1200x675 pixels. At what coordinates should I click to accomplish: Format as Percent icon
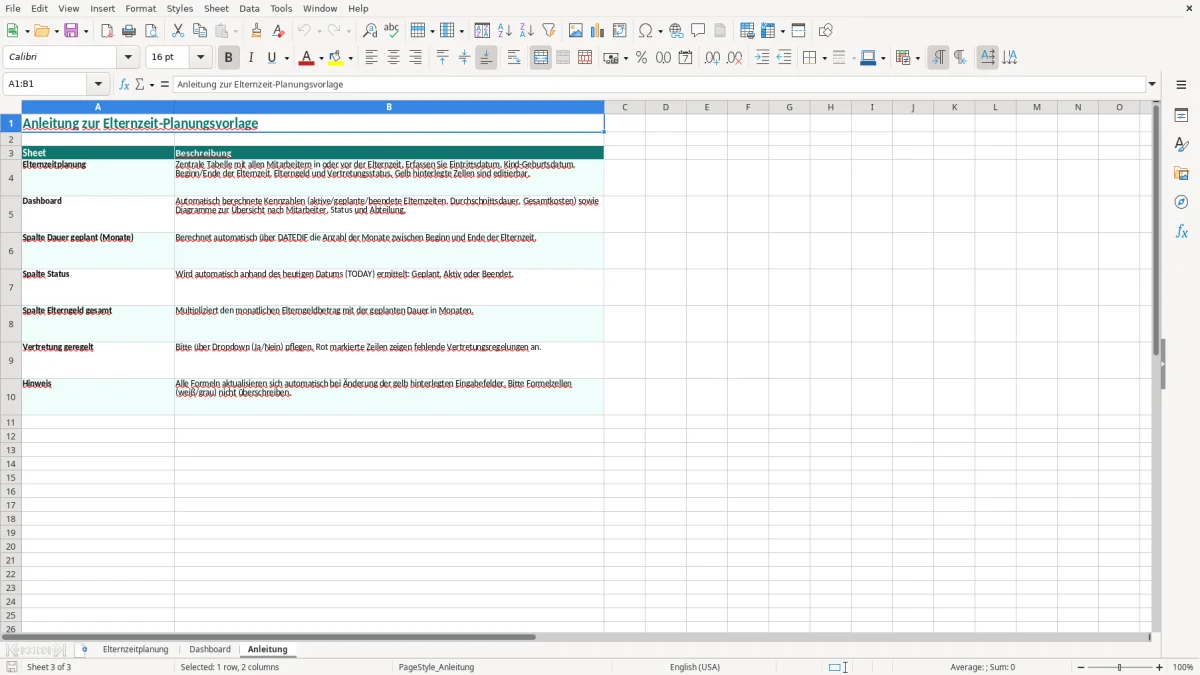pos(641,58)
